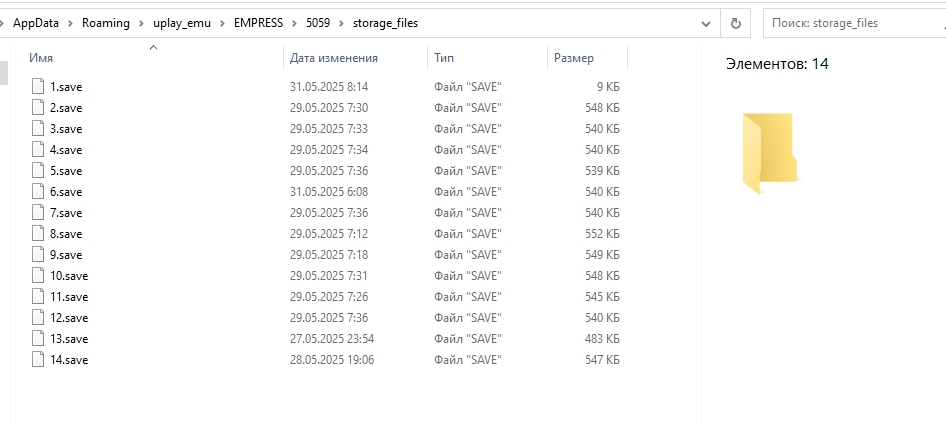Sort files by the Имя column
Image resolution: width=946 pixels, height=424 pixels.
[x=41, y=58]
